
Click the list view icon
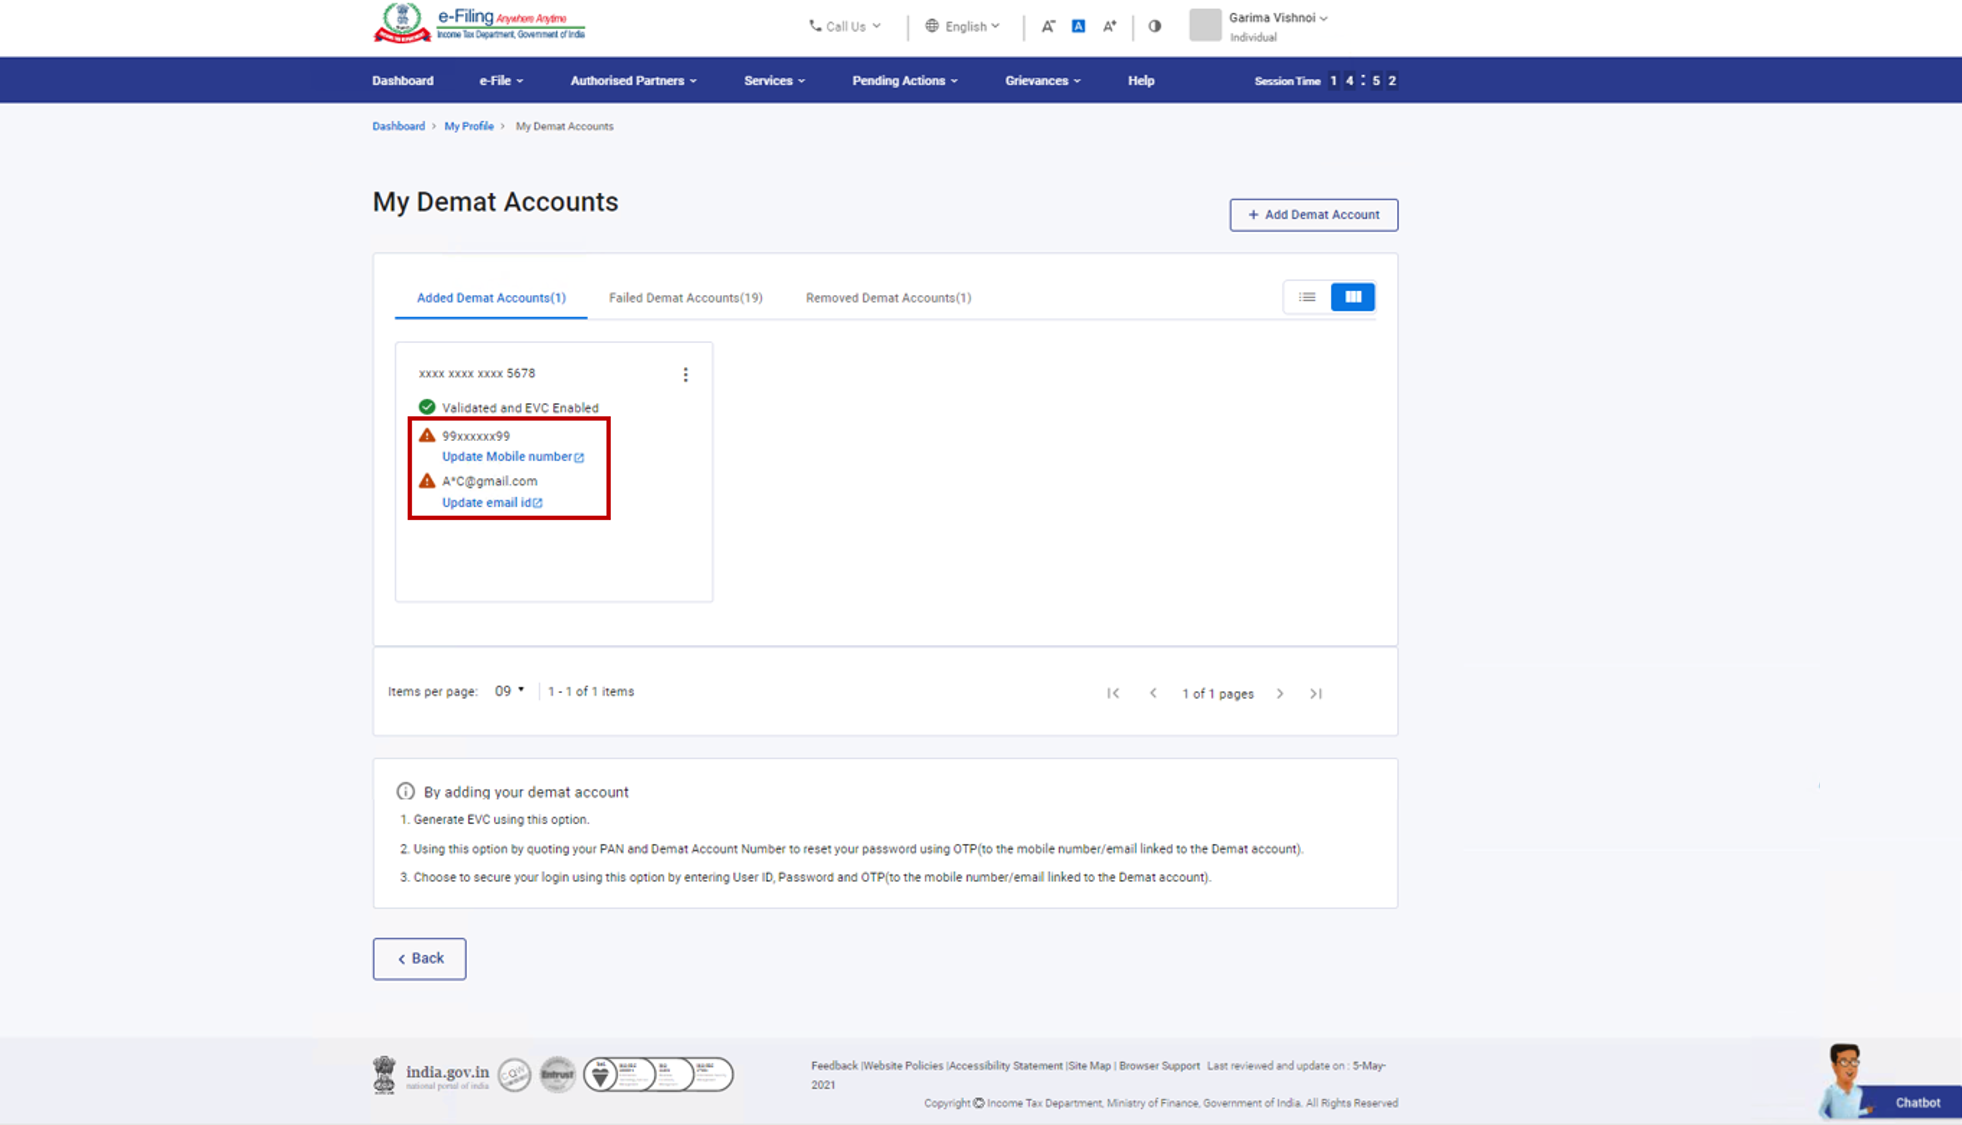tap(1307, 296)
